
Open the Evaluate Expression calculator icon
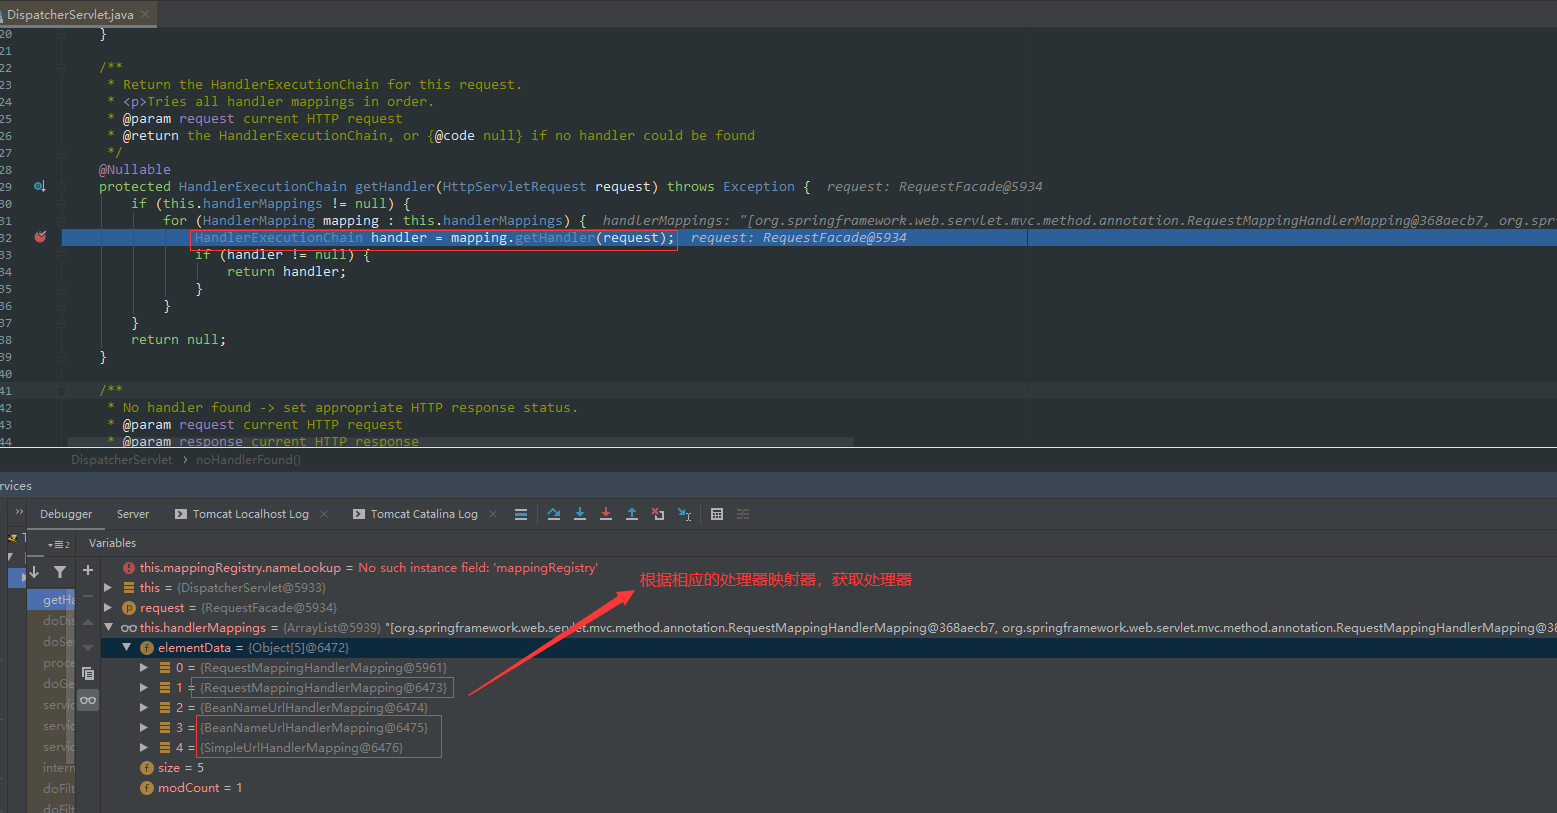[717, 514]
